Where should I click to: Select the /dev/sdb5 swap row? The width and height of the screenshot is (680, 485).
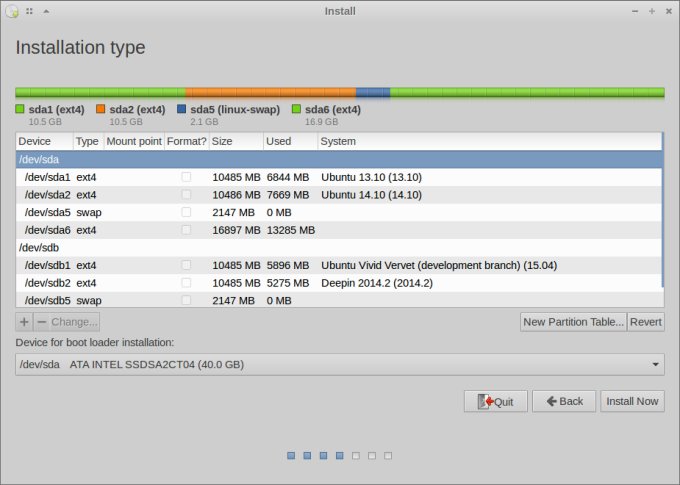point(339,300)
